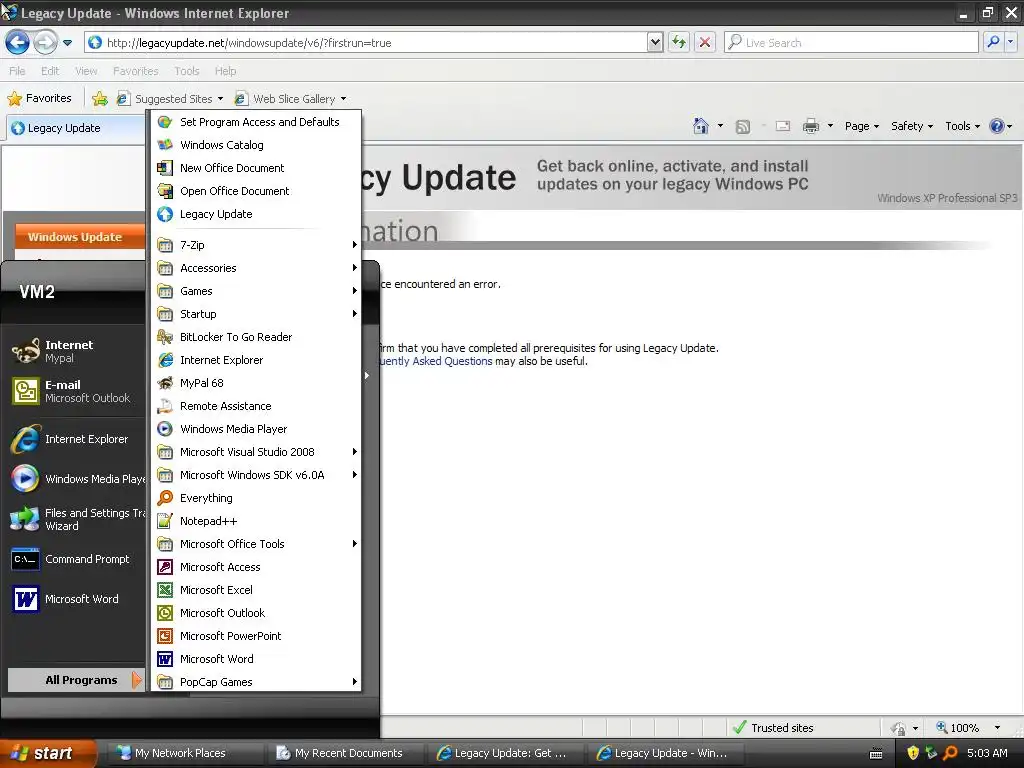Click All Programs button
Viewport: 1024px width, 768px height.
click(76, 680)
